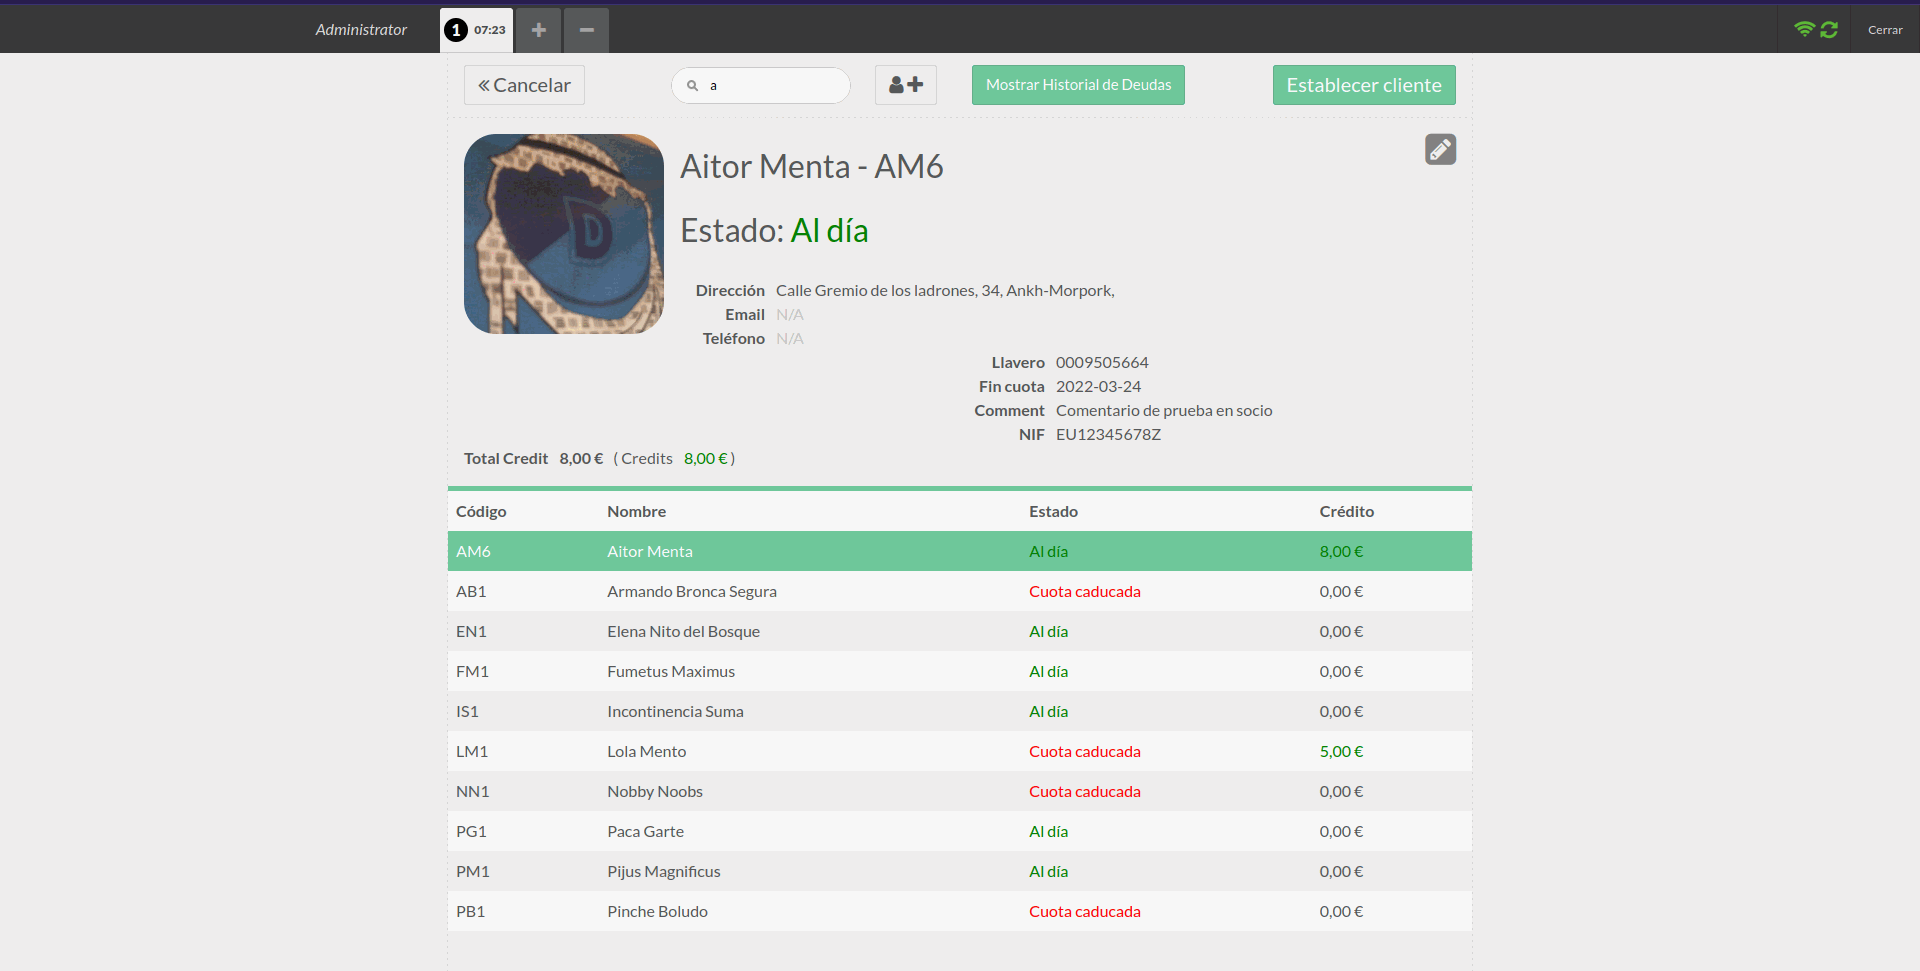Click the code AB1 cell
The height and width of the screenshot is (971, 1920).
[471, 591]
